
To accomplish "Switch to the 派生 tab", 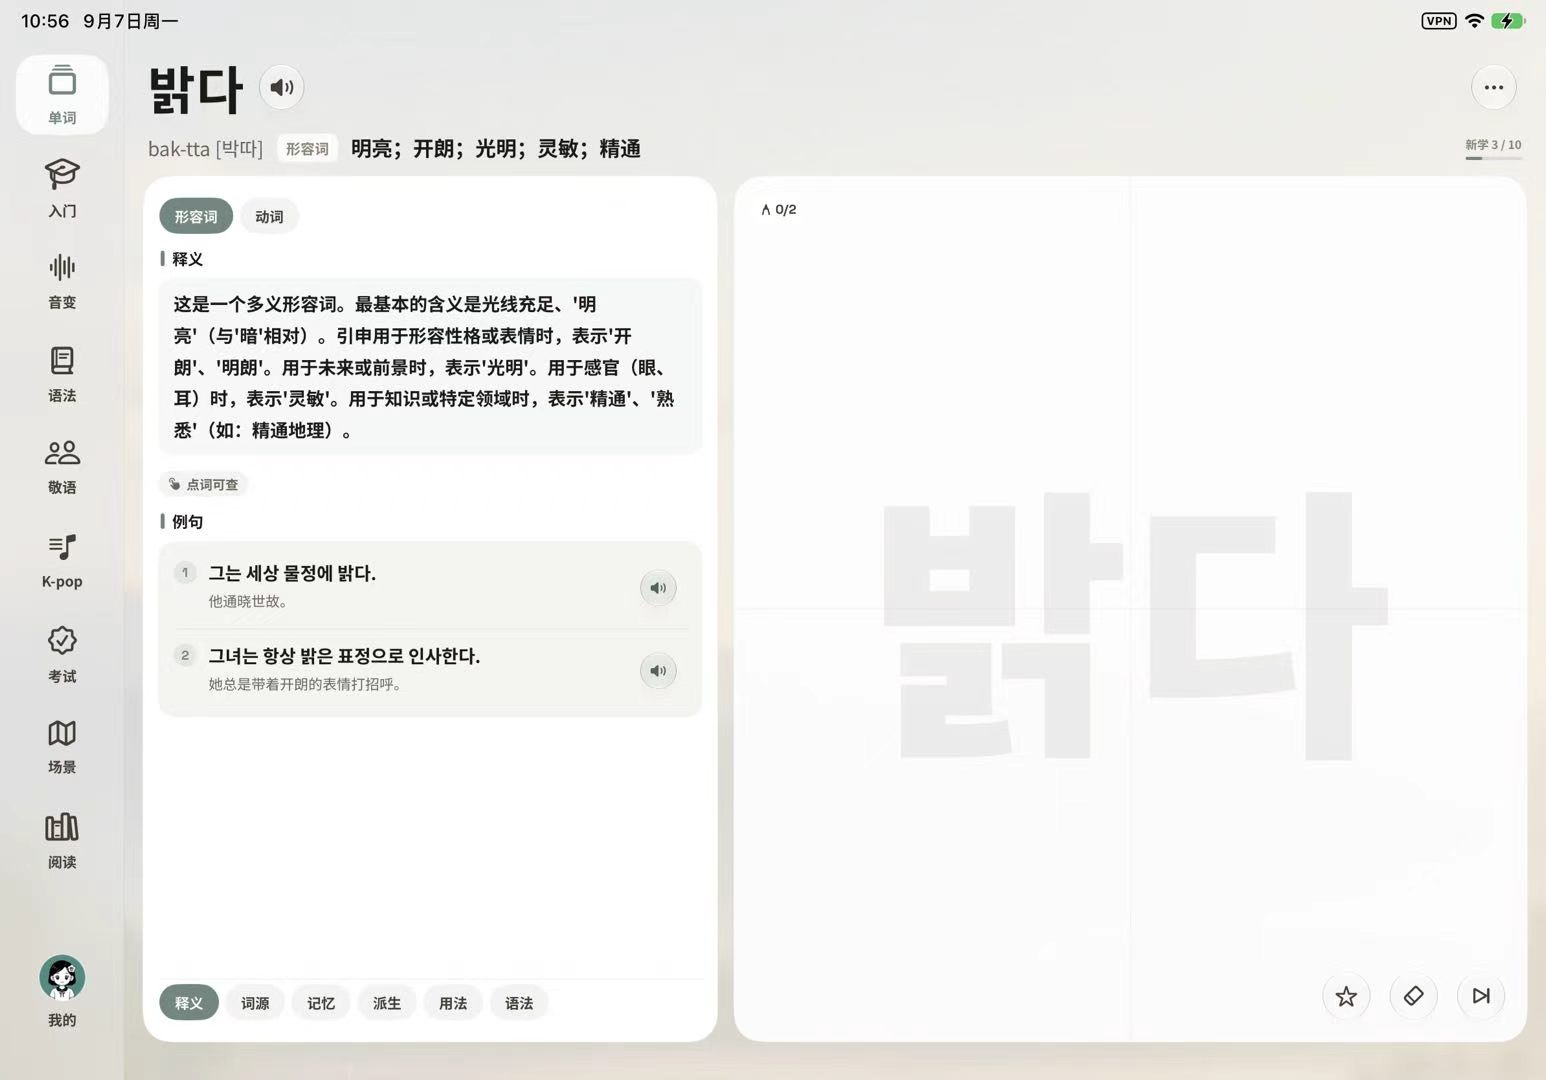I will pos(387,1003).
